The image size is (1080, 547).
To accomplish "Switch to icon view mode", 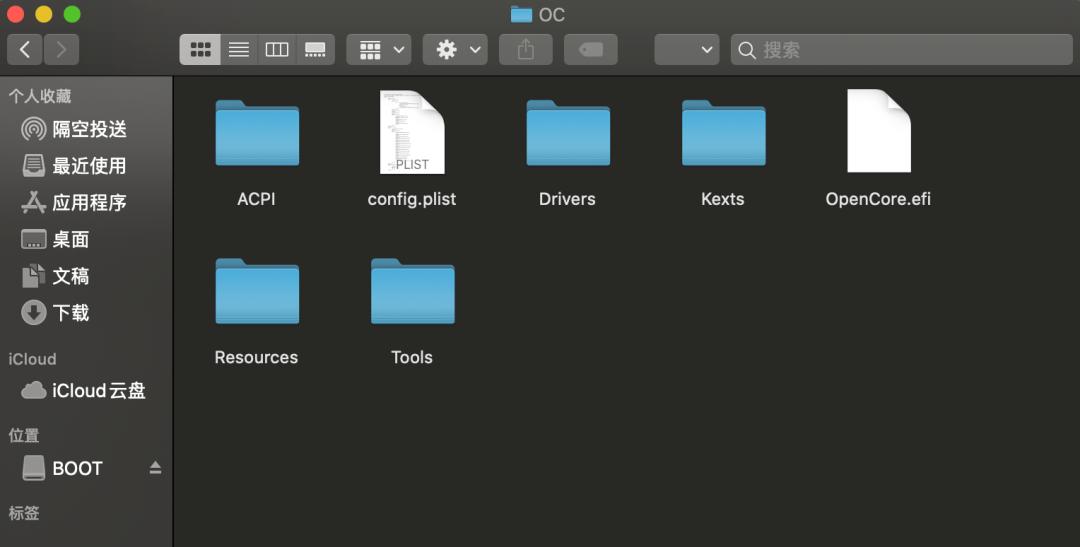I will (200, 49).
